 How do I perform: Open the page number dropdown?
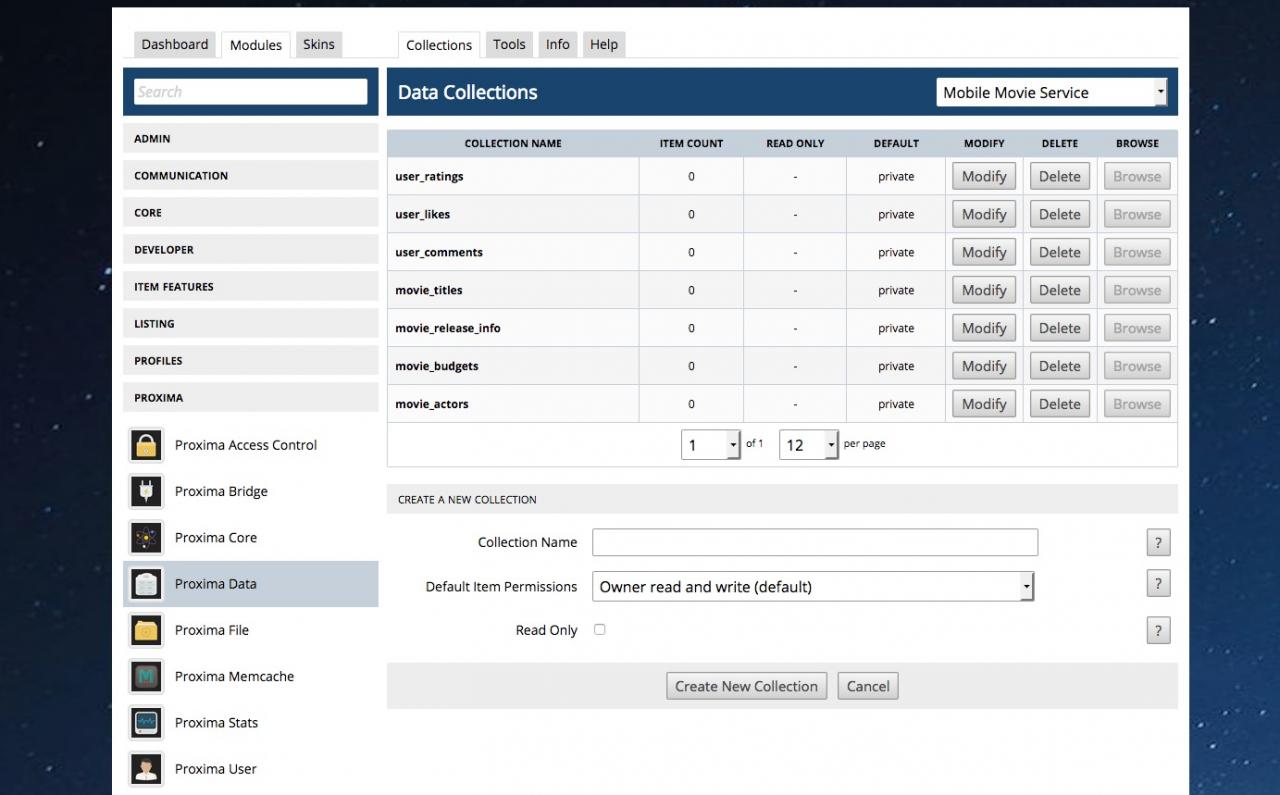[x=710, y=445]
